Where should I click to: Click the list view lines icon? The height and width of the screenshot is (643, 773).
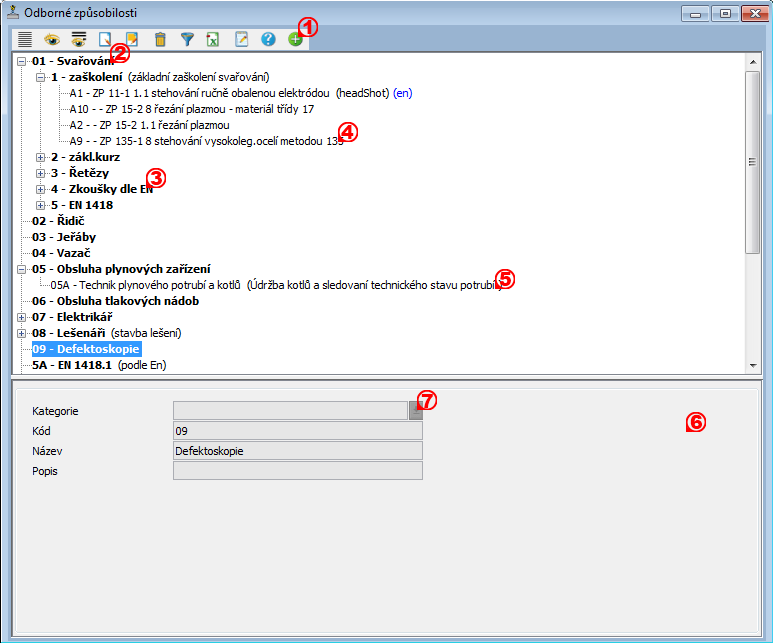point(25,39)
